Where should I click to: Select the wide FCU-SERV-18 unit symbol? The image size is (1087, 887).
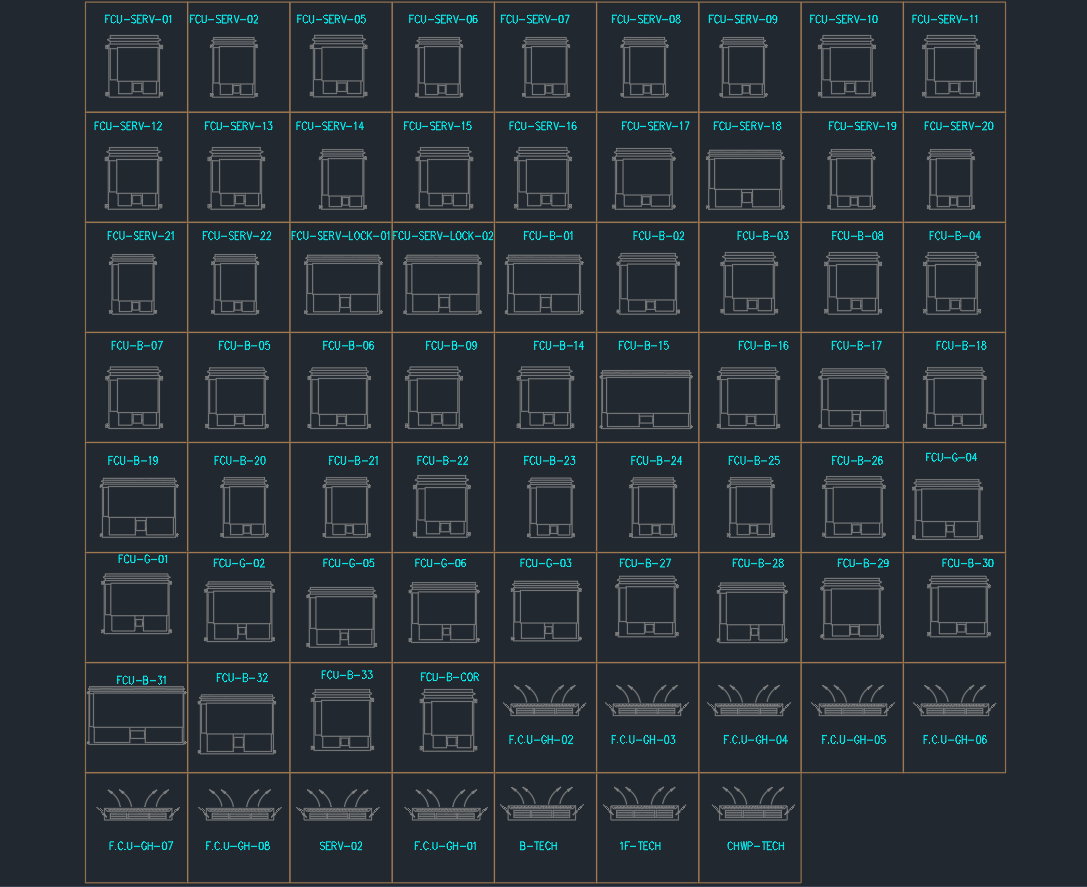tap(745, 179)
